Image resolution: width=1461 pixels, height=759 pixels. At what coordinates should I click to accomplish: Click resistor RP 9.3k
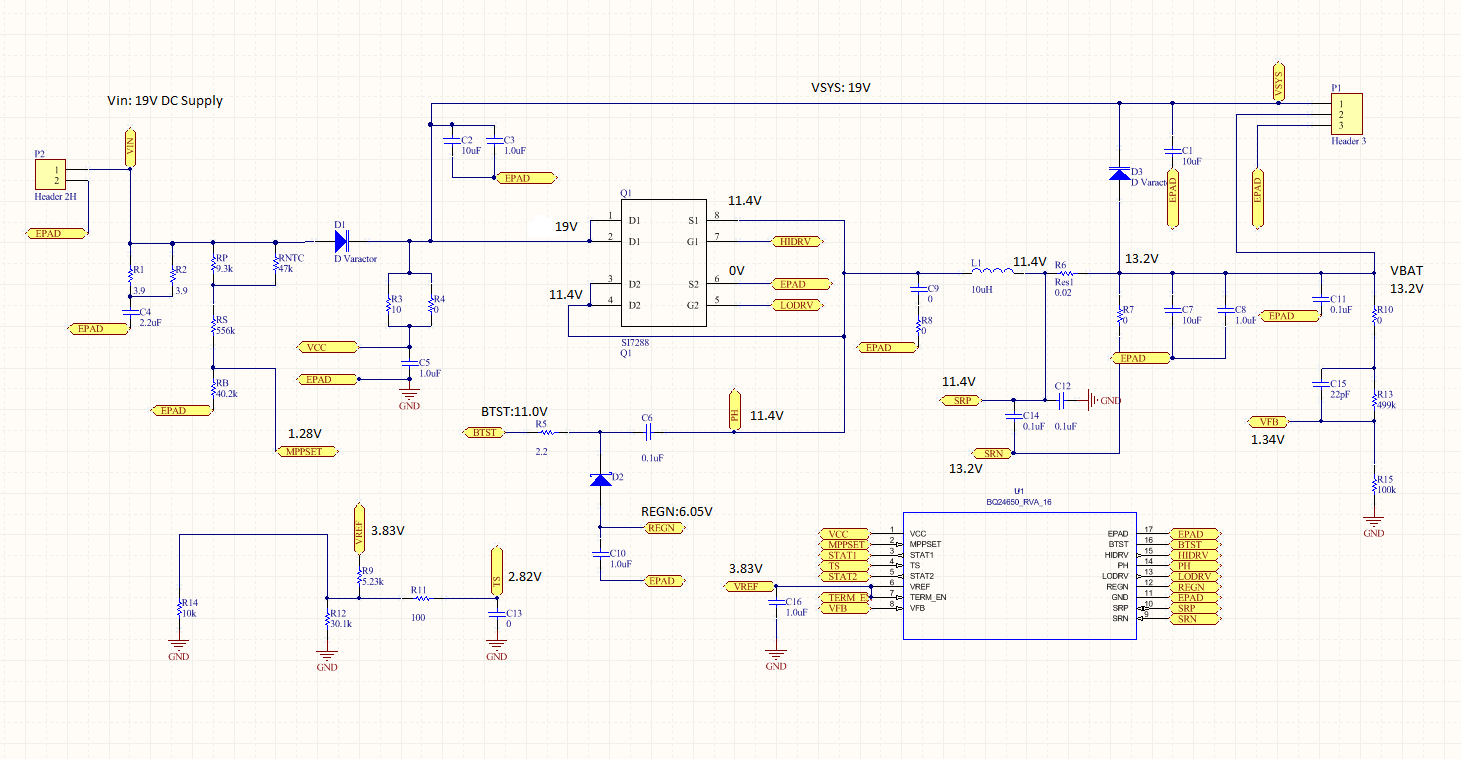[x=213, y=266]
